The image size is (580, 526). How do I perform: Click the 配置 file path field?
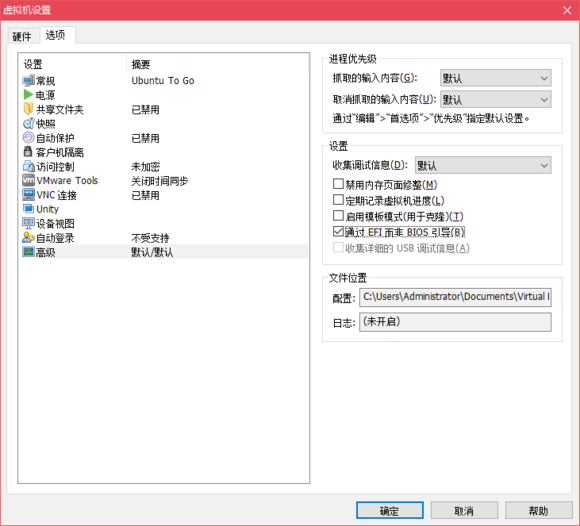[x=455, y=297]
